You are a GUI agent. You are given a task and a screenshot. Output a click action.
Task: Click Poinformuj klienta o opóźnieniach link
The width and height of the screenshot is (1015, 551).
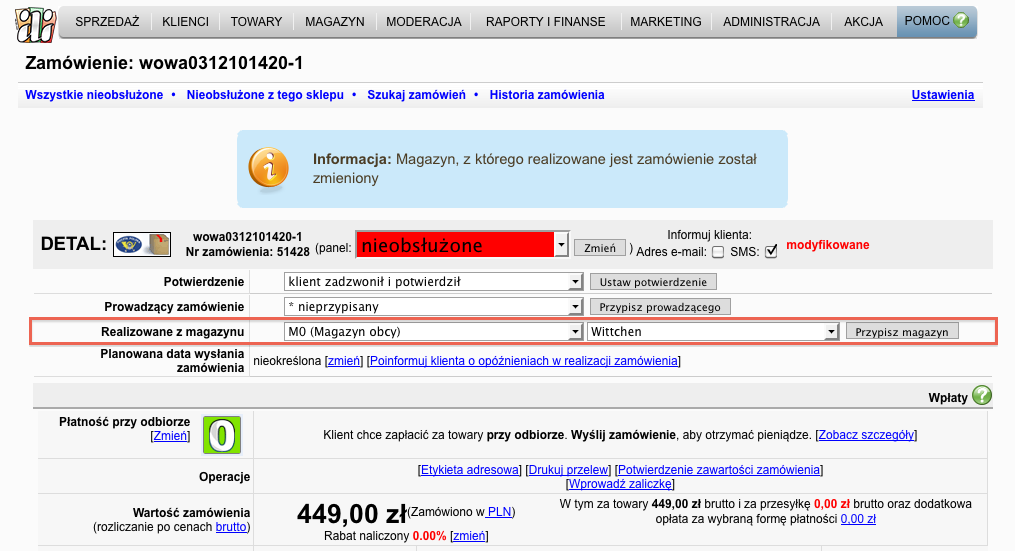click(524, 361)
